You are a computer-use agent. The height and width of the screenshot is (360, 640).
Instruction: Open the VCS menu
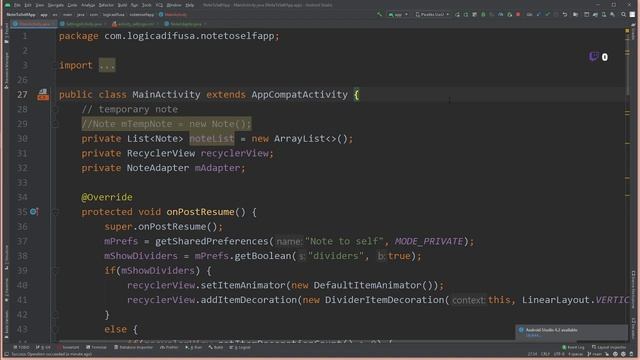coord(159,5)
